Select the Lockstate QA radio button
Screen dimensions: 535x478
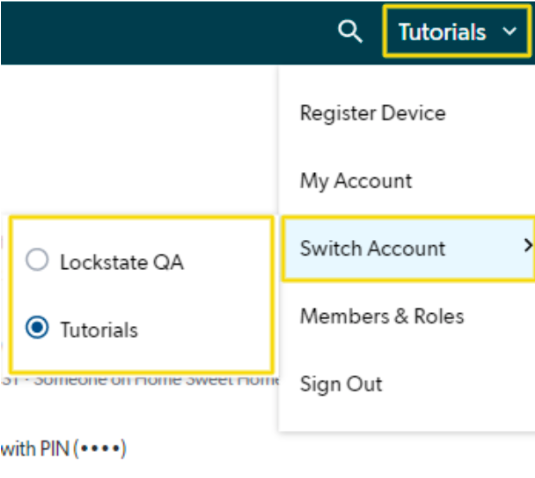coord(37,260)
